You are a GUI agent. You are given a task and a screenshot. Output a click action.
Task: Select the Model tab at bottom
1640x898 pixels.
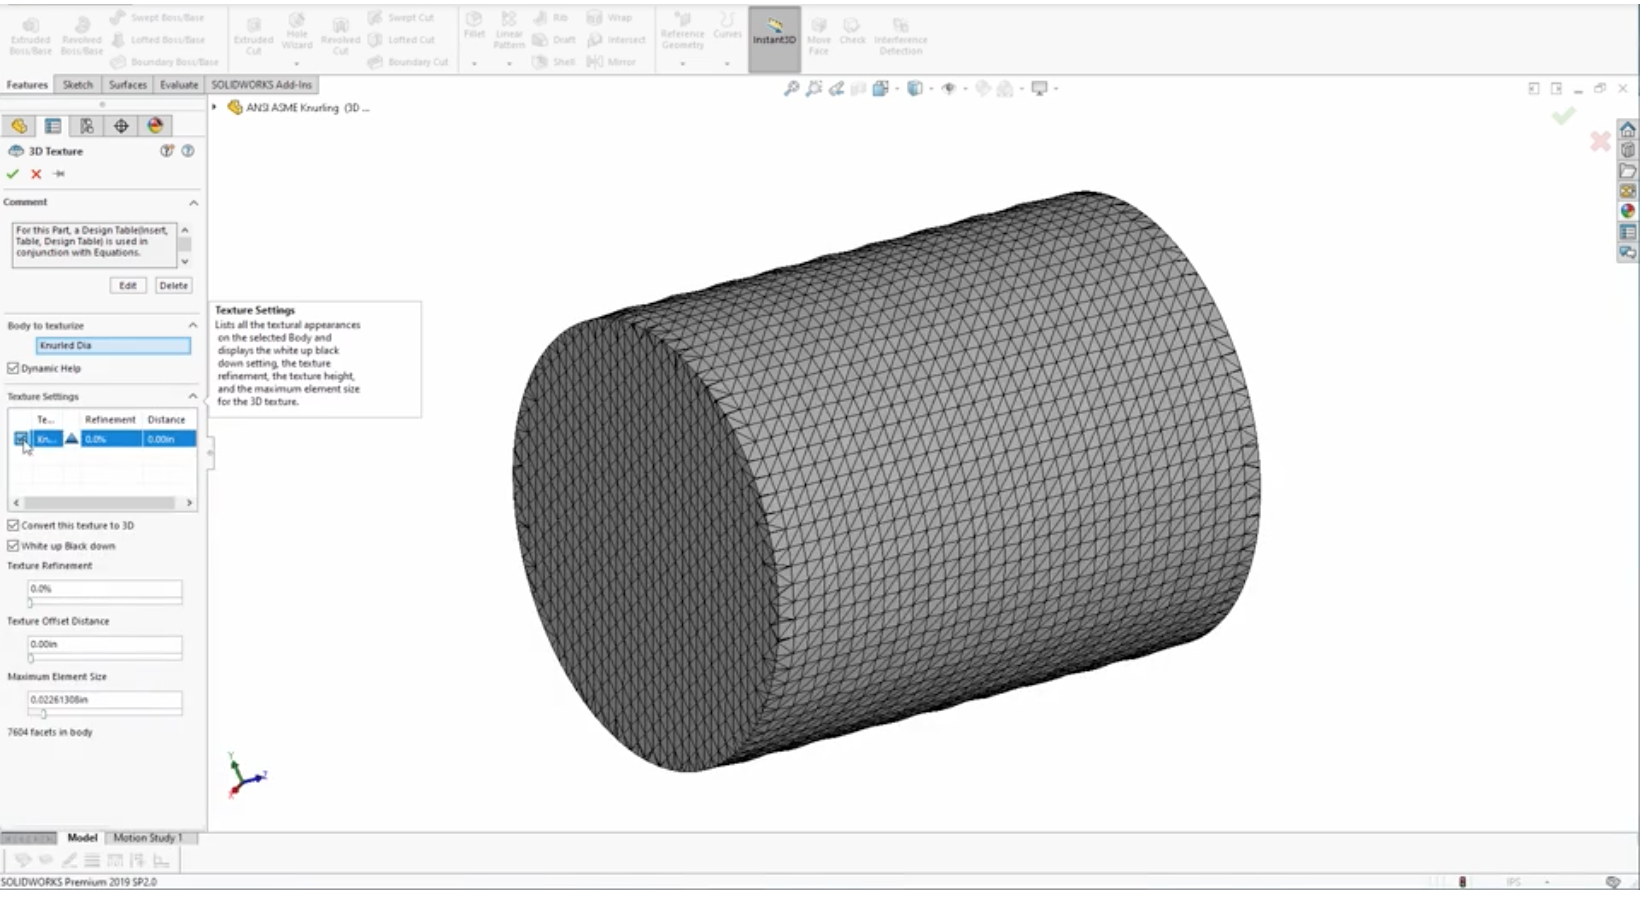coord(82,838)
